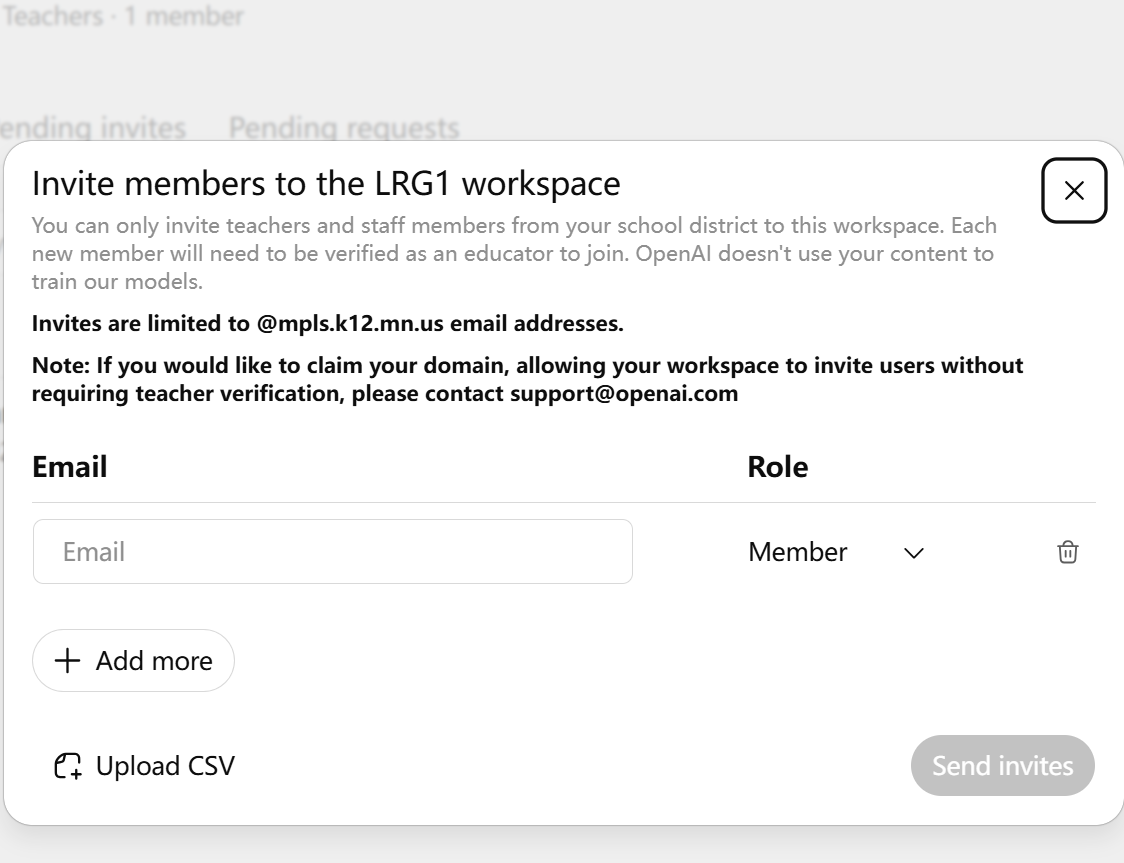Viewport: 1124px width, 863px height.
Task: Expand the role chevron arrow beside Member
Action: click(x=913, y=553)
